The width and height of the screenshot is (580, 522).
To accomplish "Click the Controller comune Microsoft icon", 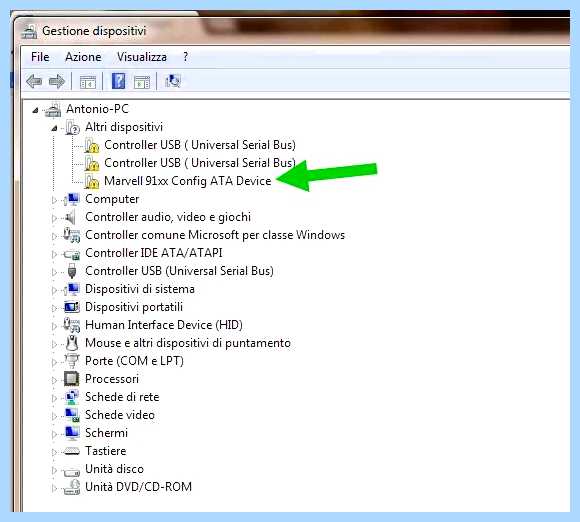I will [72, 235].
